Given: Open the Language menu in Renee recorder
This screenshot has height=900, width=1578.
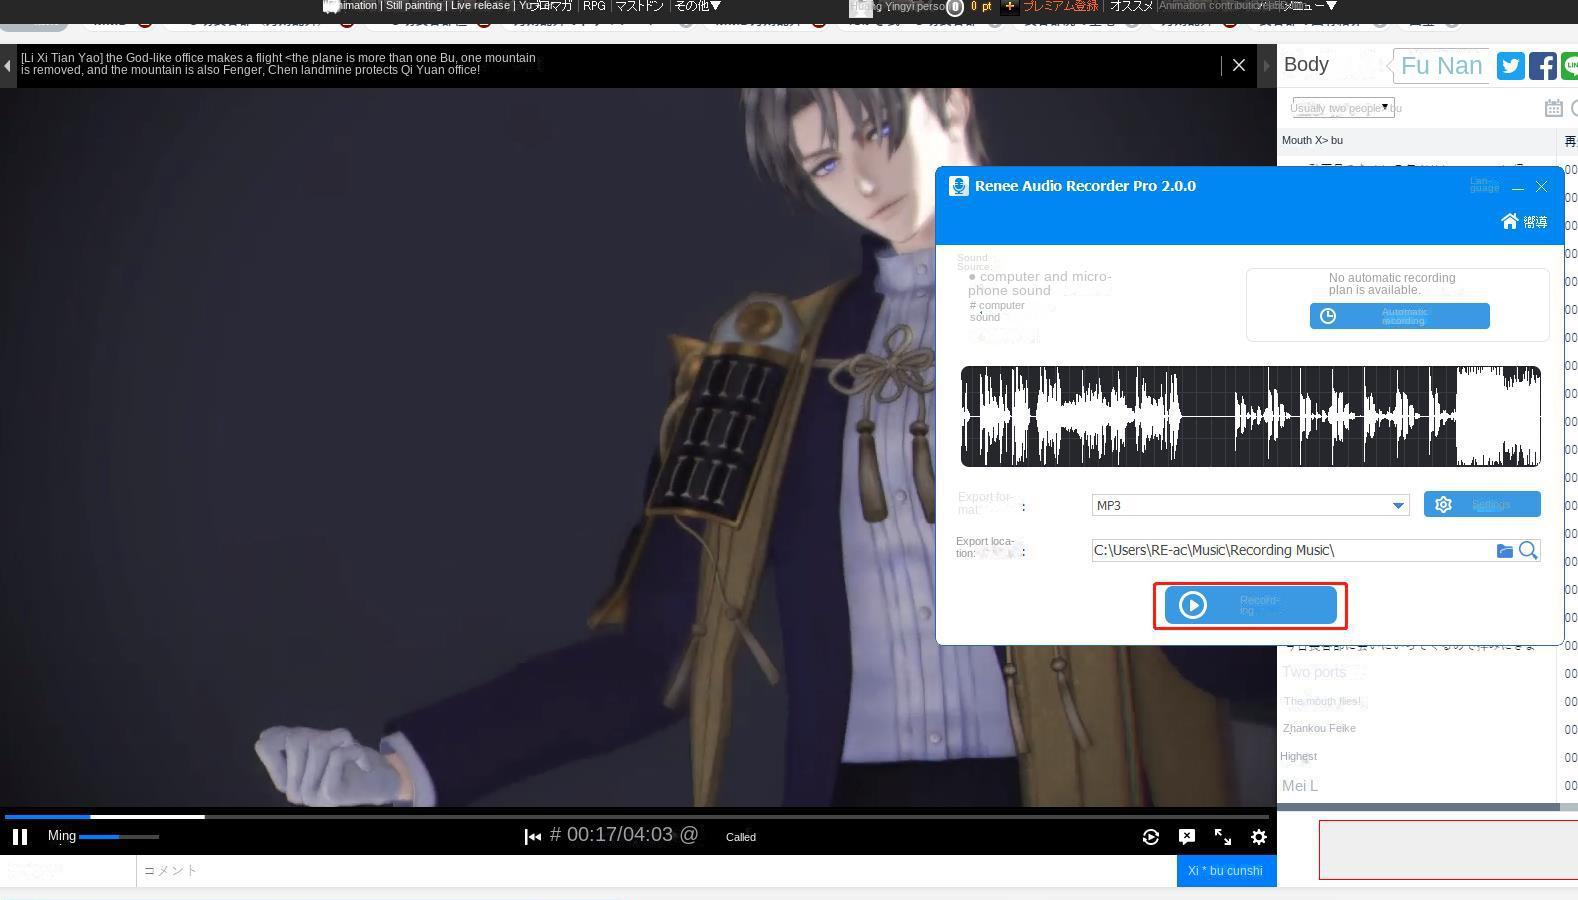Looking at the screenshot, I should click(x=1484, y=185).
